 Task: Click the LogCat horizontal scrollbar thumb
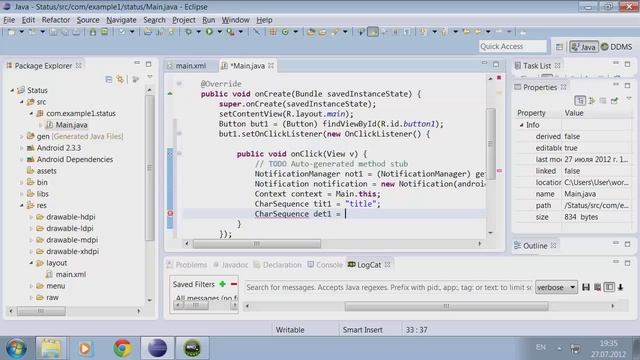(x=446, y=306)
